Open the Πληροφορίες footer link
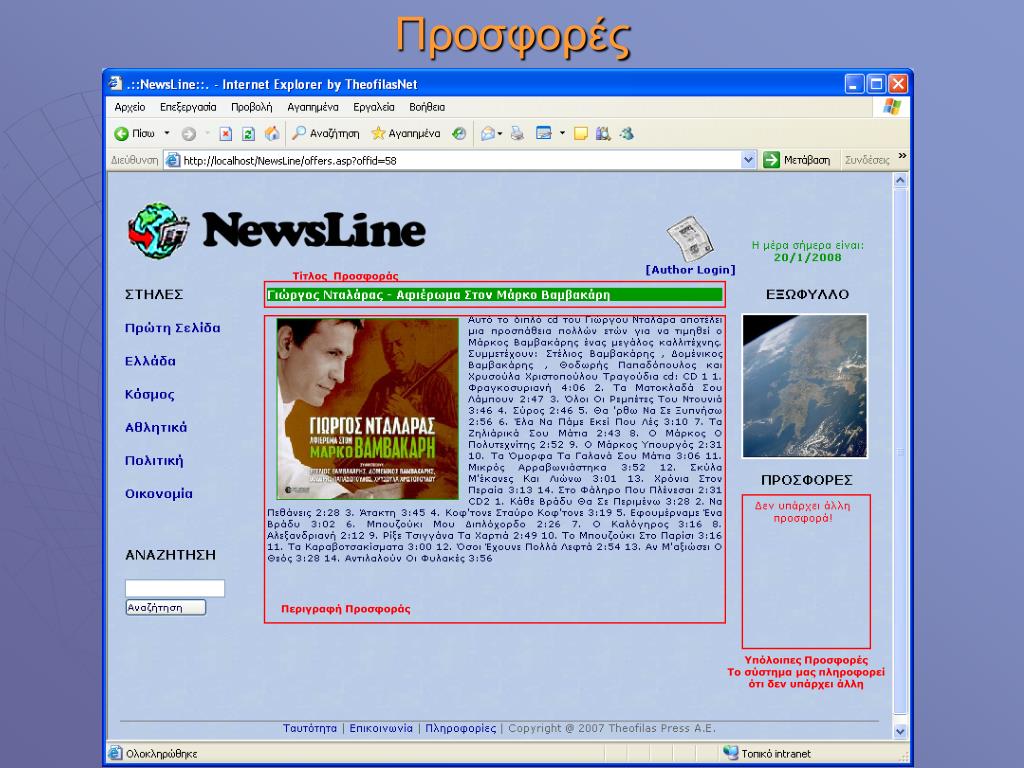 click(461, 728)
